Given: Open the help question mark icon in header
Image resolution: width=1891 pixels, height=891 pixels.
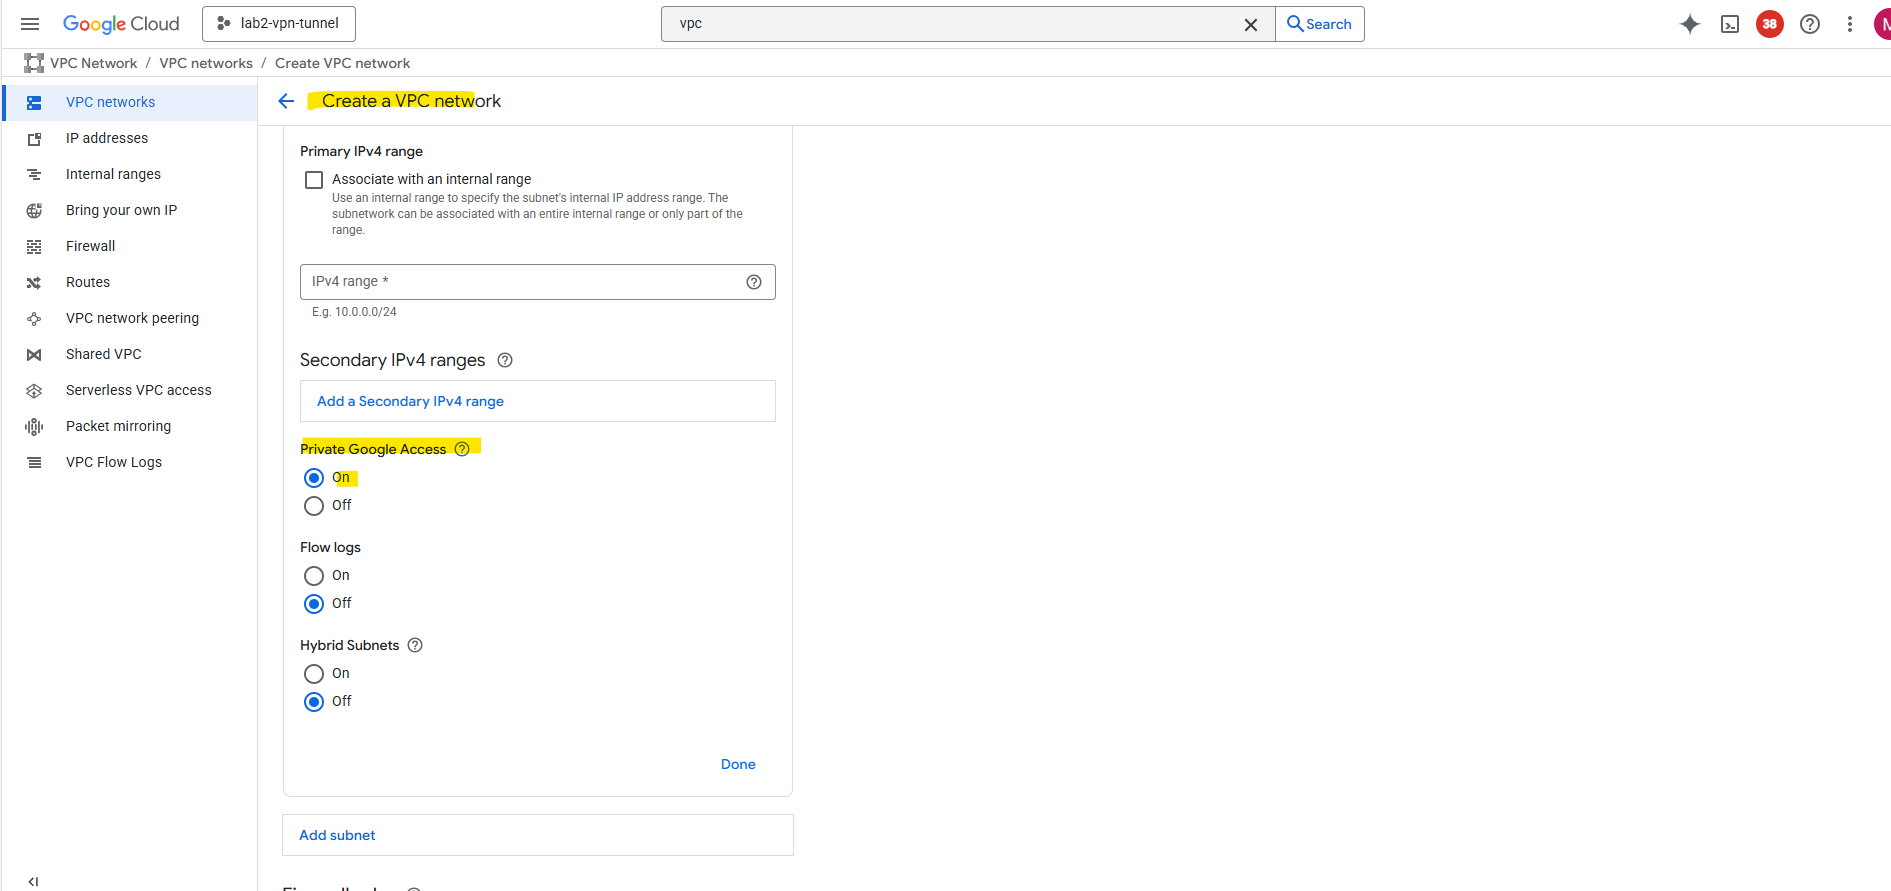Looking at the screenshot, I should coord(1809,24).
